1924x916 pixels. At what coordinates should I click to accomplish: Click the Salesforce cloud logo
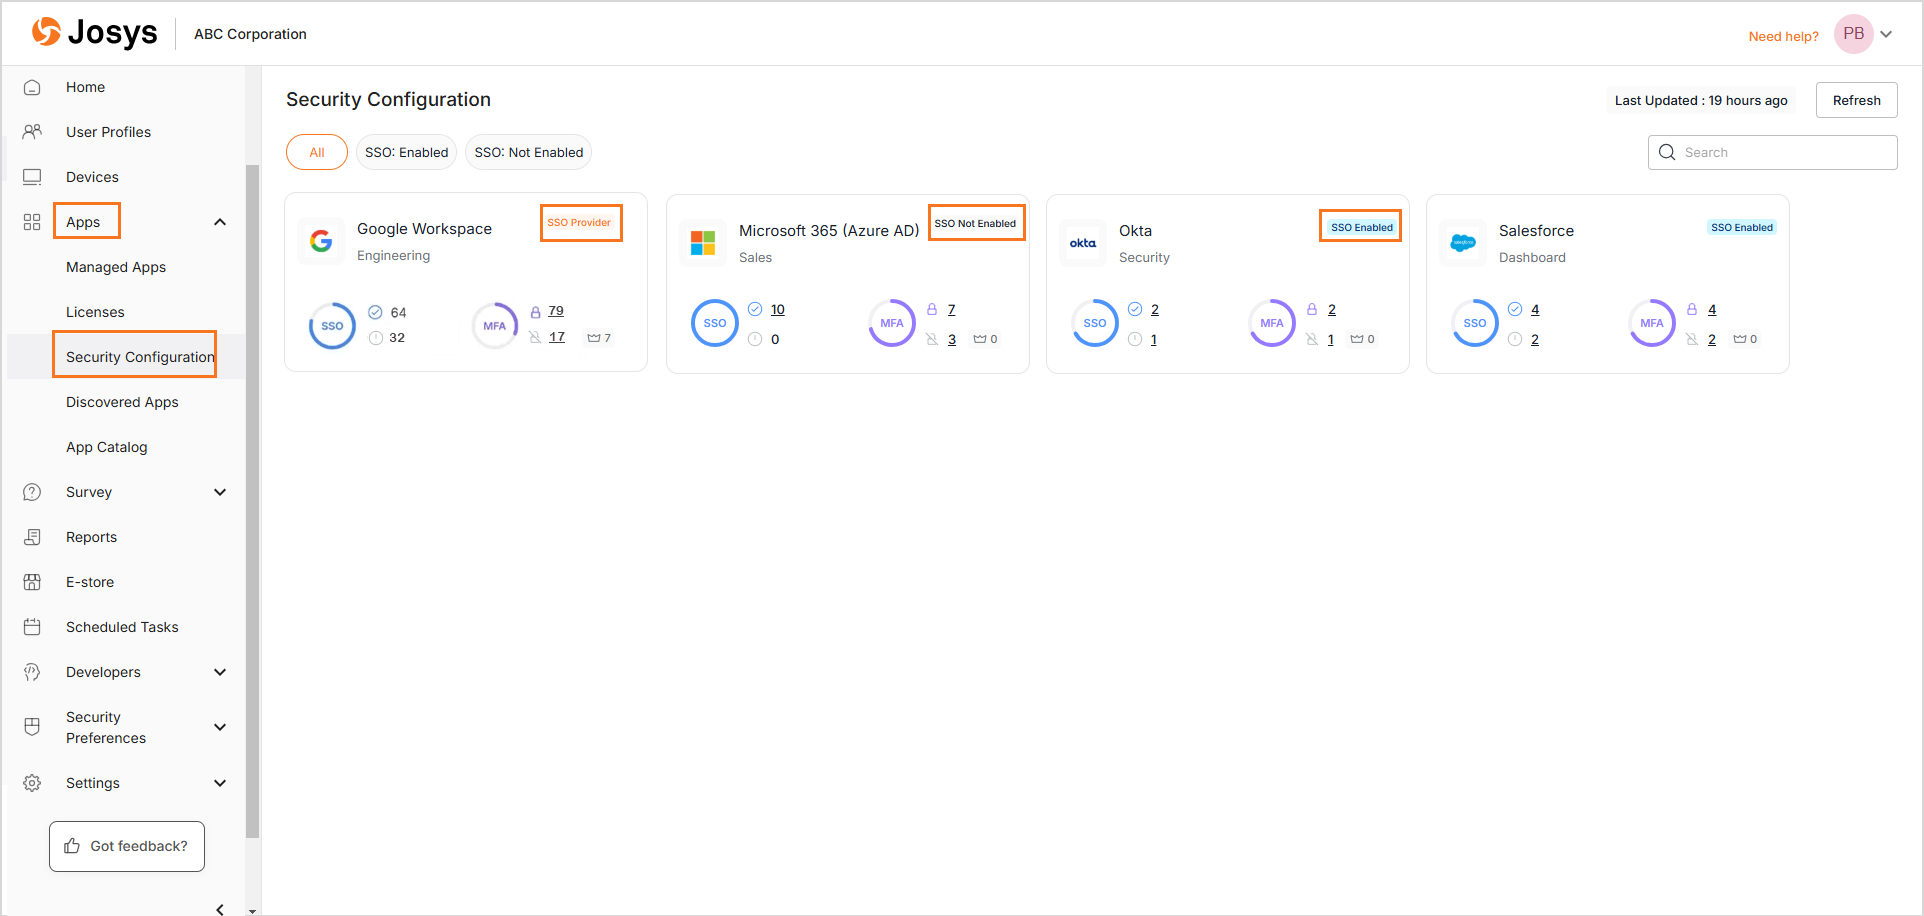(x=1463, y=243)
